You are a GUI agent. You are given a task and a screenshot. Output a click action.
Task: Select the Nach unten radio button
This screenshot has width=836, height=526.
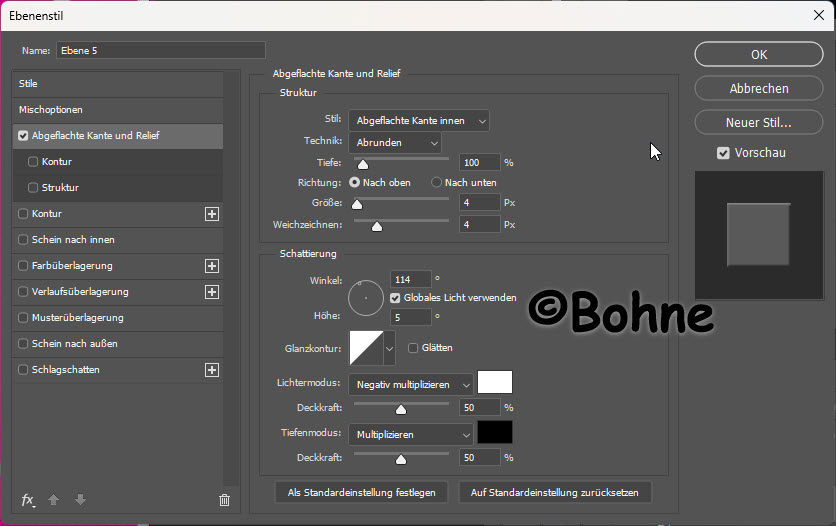point(436,183)
